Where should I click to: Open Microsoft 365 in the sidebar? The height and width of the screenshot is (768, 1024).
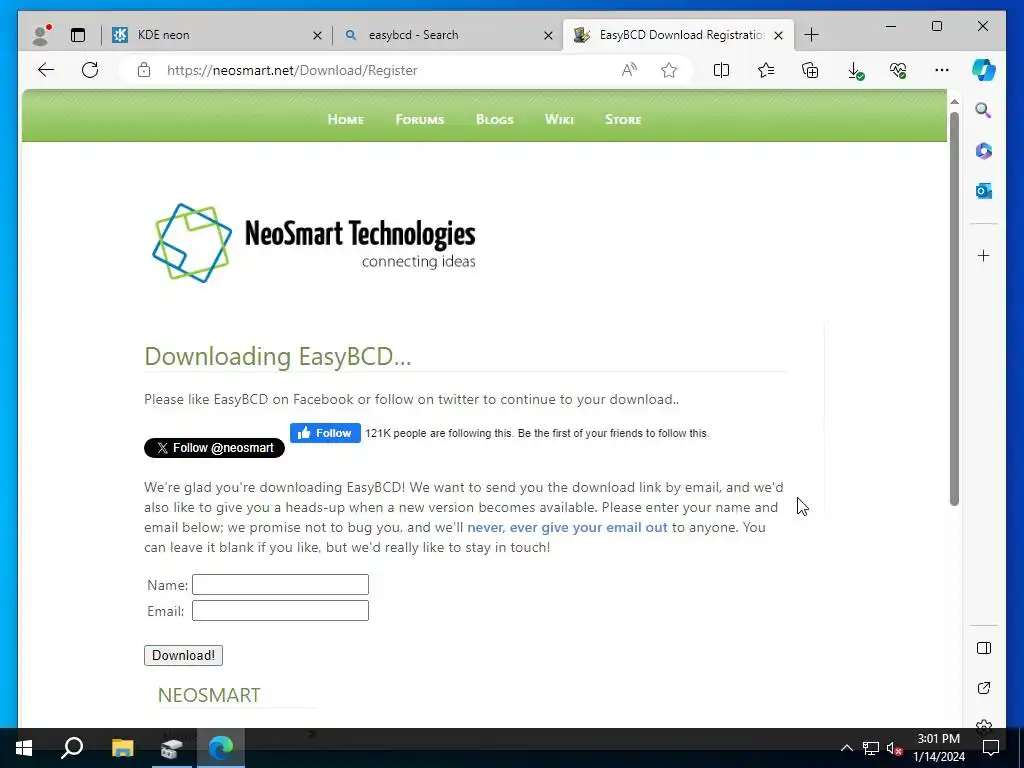[x=984, y=151]
